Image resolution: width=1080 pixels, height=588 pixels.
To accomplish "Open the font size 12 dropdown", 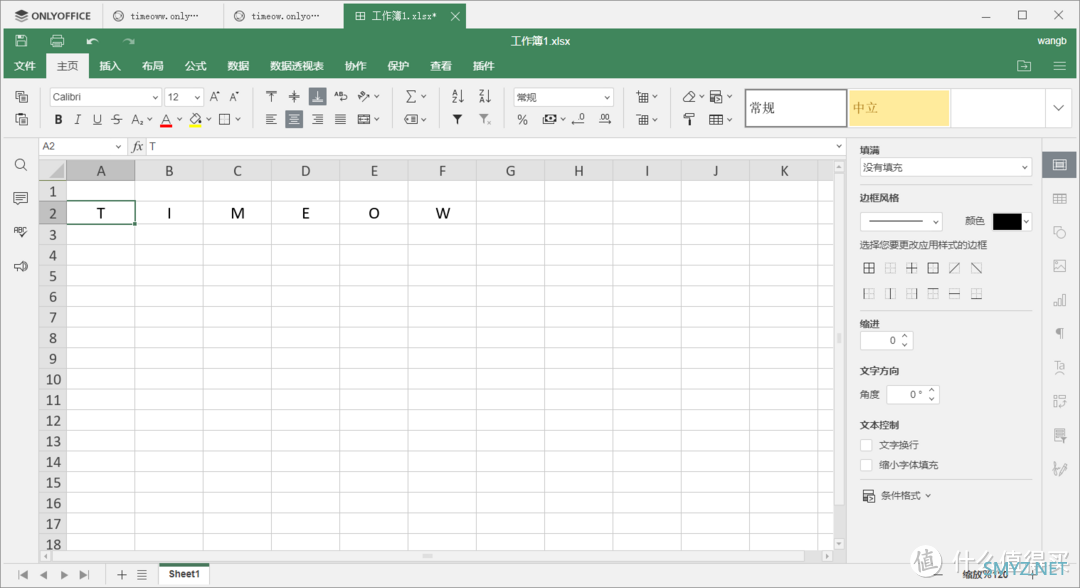I will pyautogui.click(x=197, y=98).
